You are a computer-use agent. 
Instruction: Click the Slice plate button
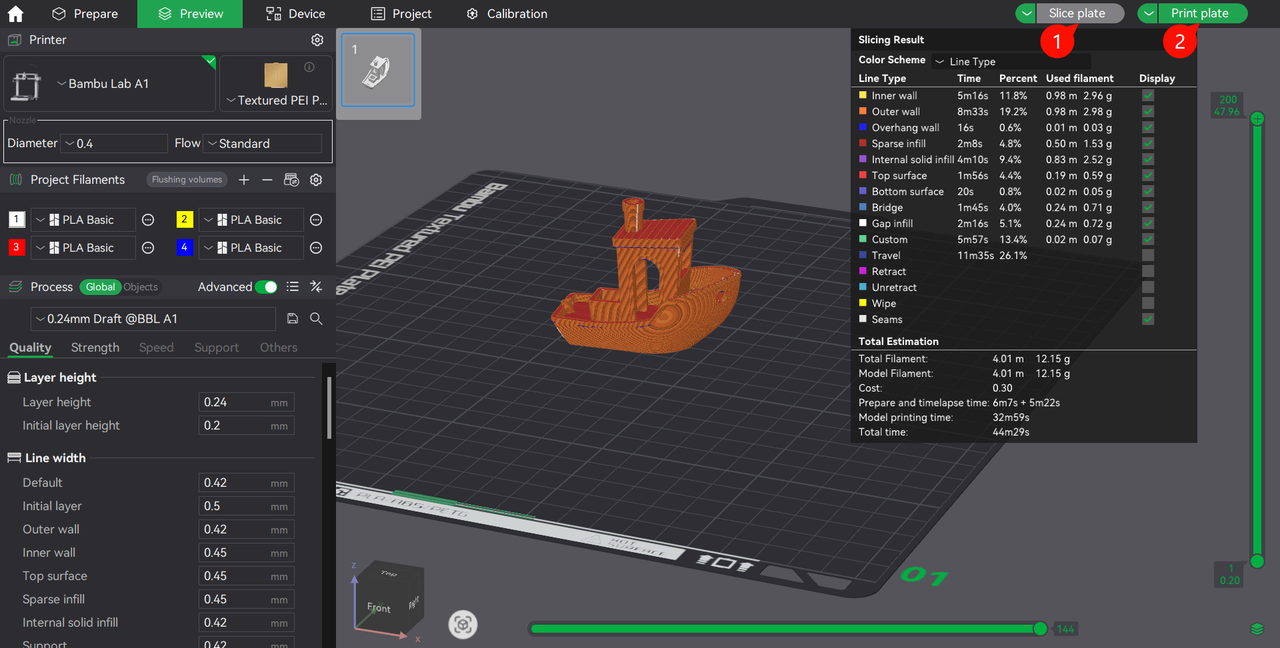click(1076, 14)
